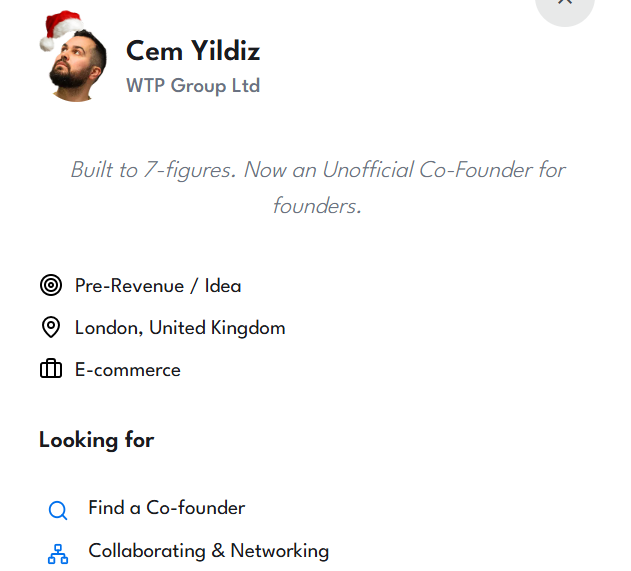Click the Santa hat on the avatar
The image size is (631, 571).
62,28
